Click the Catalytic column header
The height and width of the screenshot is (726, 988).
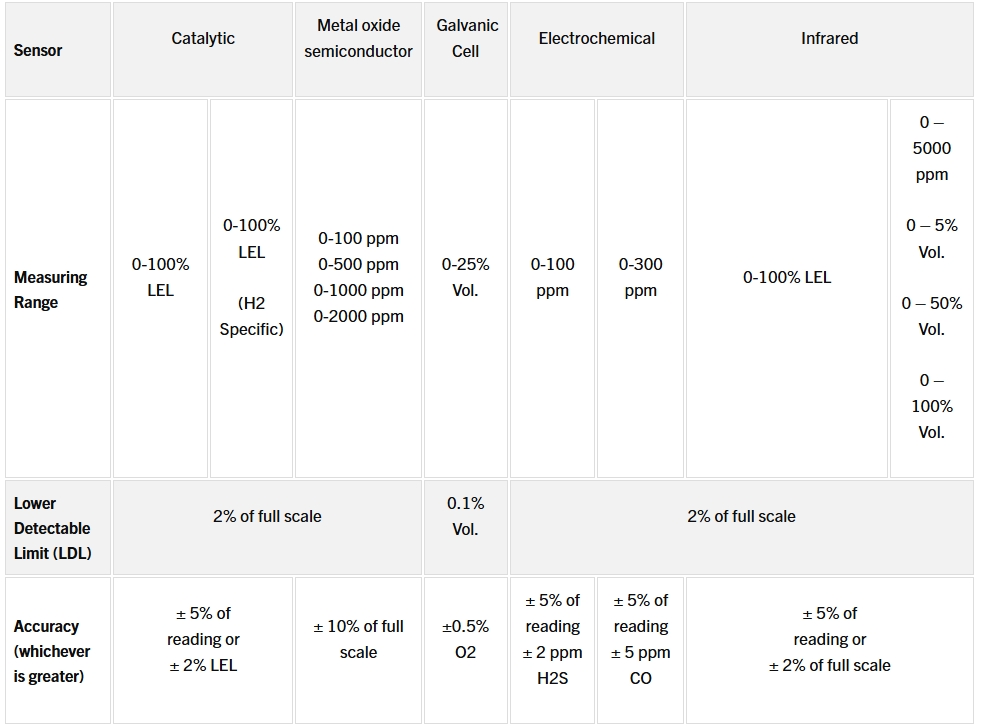[203, 39]
